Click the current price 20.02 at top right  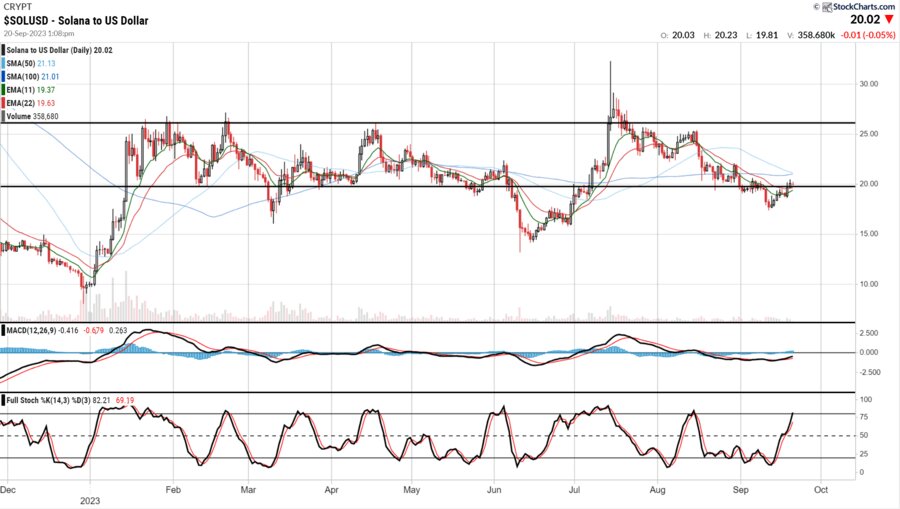(866, 19)
